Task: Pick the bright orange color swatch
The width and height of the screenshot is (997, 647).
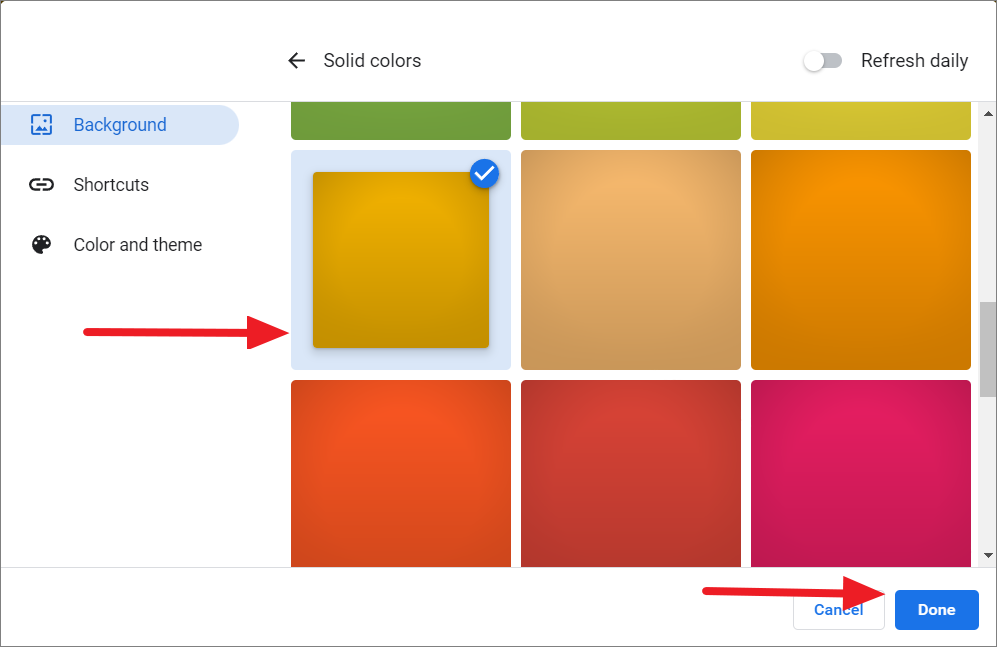Action: (x=861, y=260)
